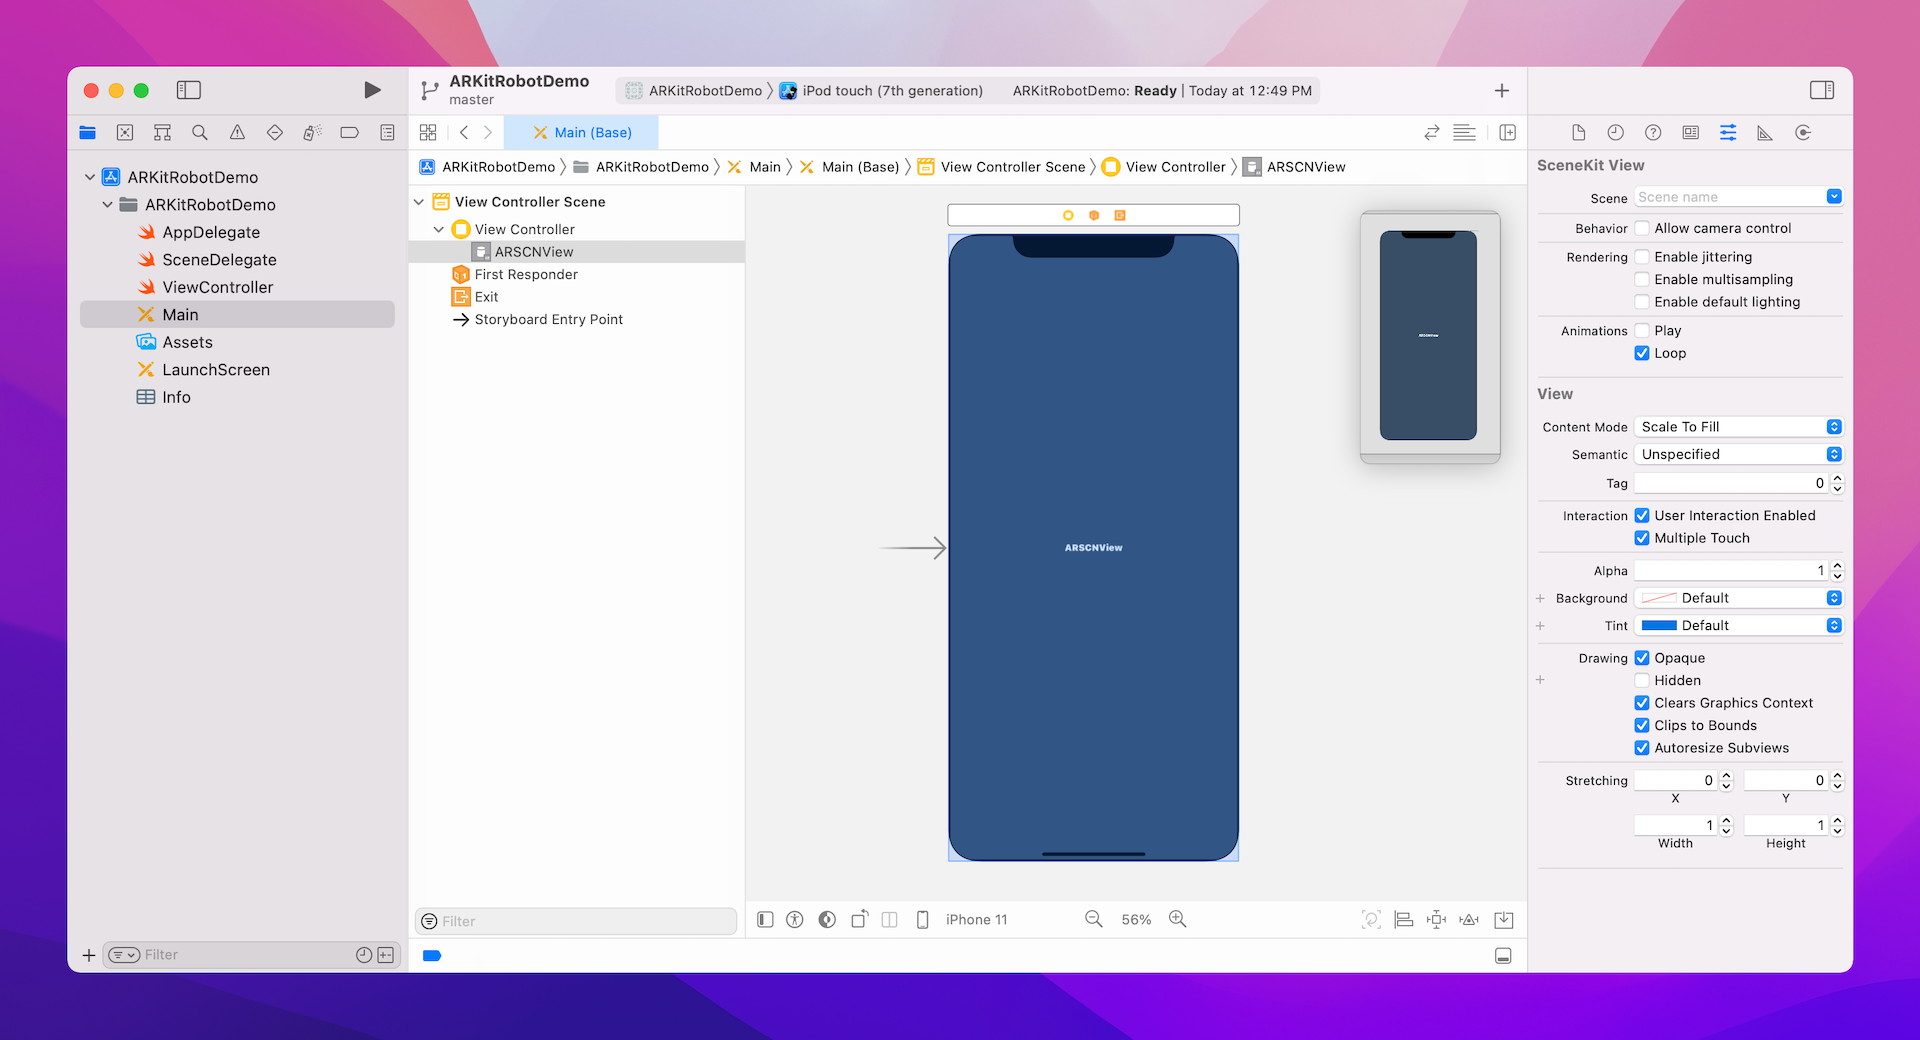This screenshot has width=1920, height=1040.
Task: Select the Main (Base) editor tab
Action: click(582, 133)
